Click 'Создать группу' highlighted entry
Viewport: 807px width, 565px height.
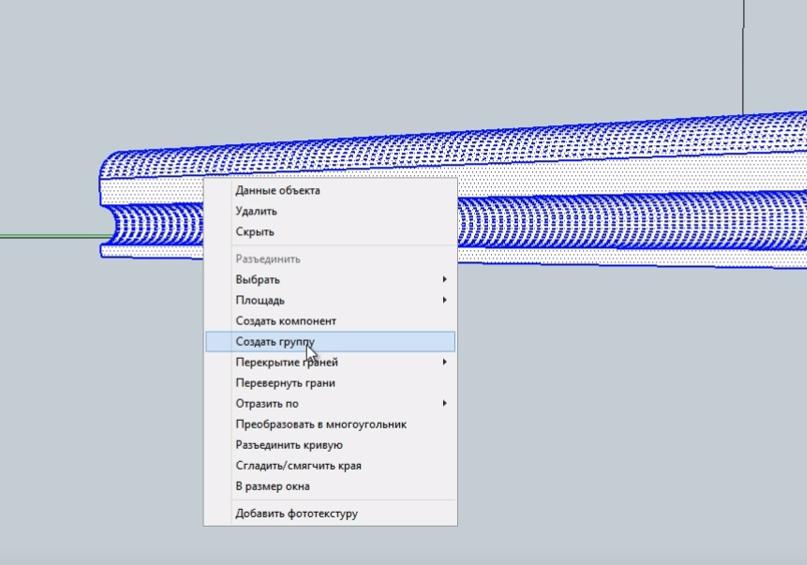pyautogui.click(x=329, y=342)
